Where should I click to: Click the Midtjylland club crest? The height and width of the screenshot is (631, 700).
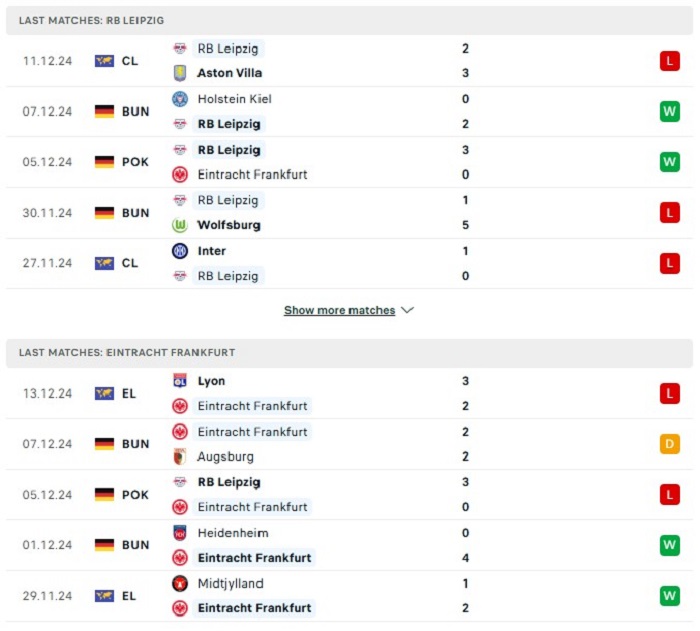180,583
